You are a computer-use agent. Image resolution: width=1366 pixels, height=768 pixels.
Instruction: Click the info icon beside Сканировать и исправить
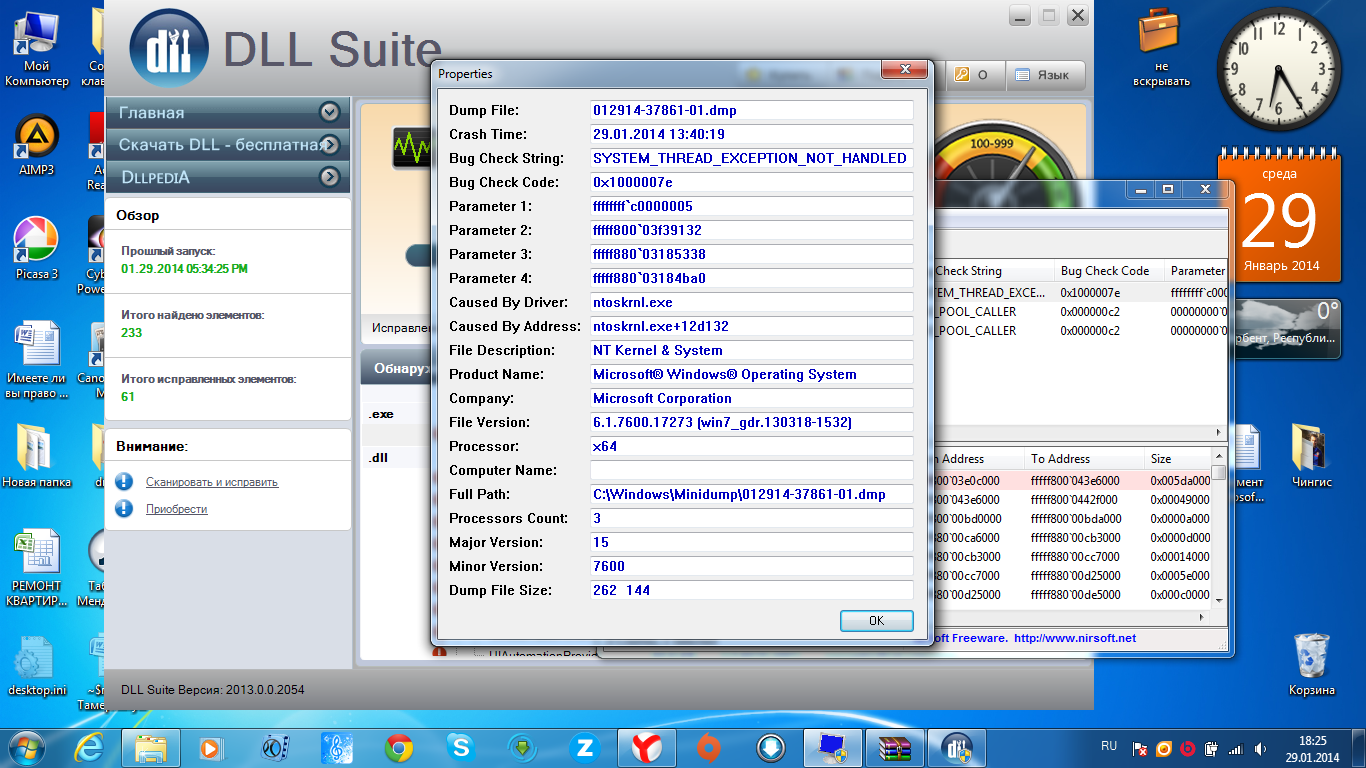[124, 482]
